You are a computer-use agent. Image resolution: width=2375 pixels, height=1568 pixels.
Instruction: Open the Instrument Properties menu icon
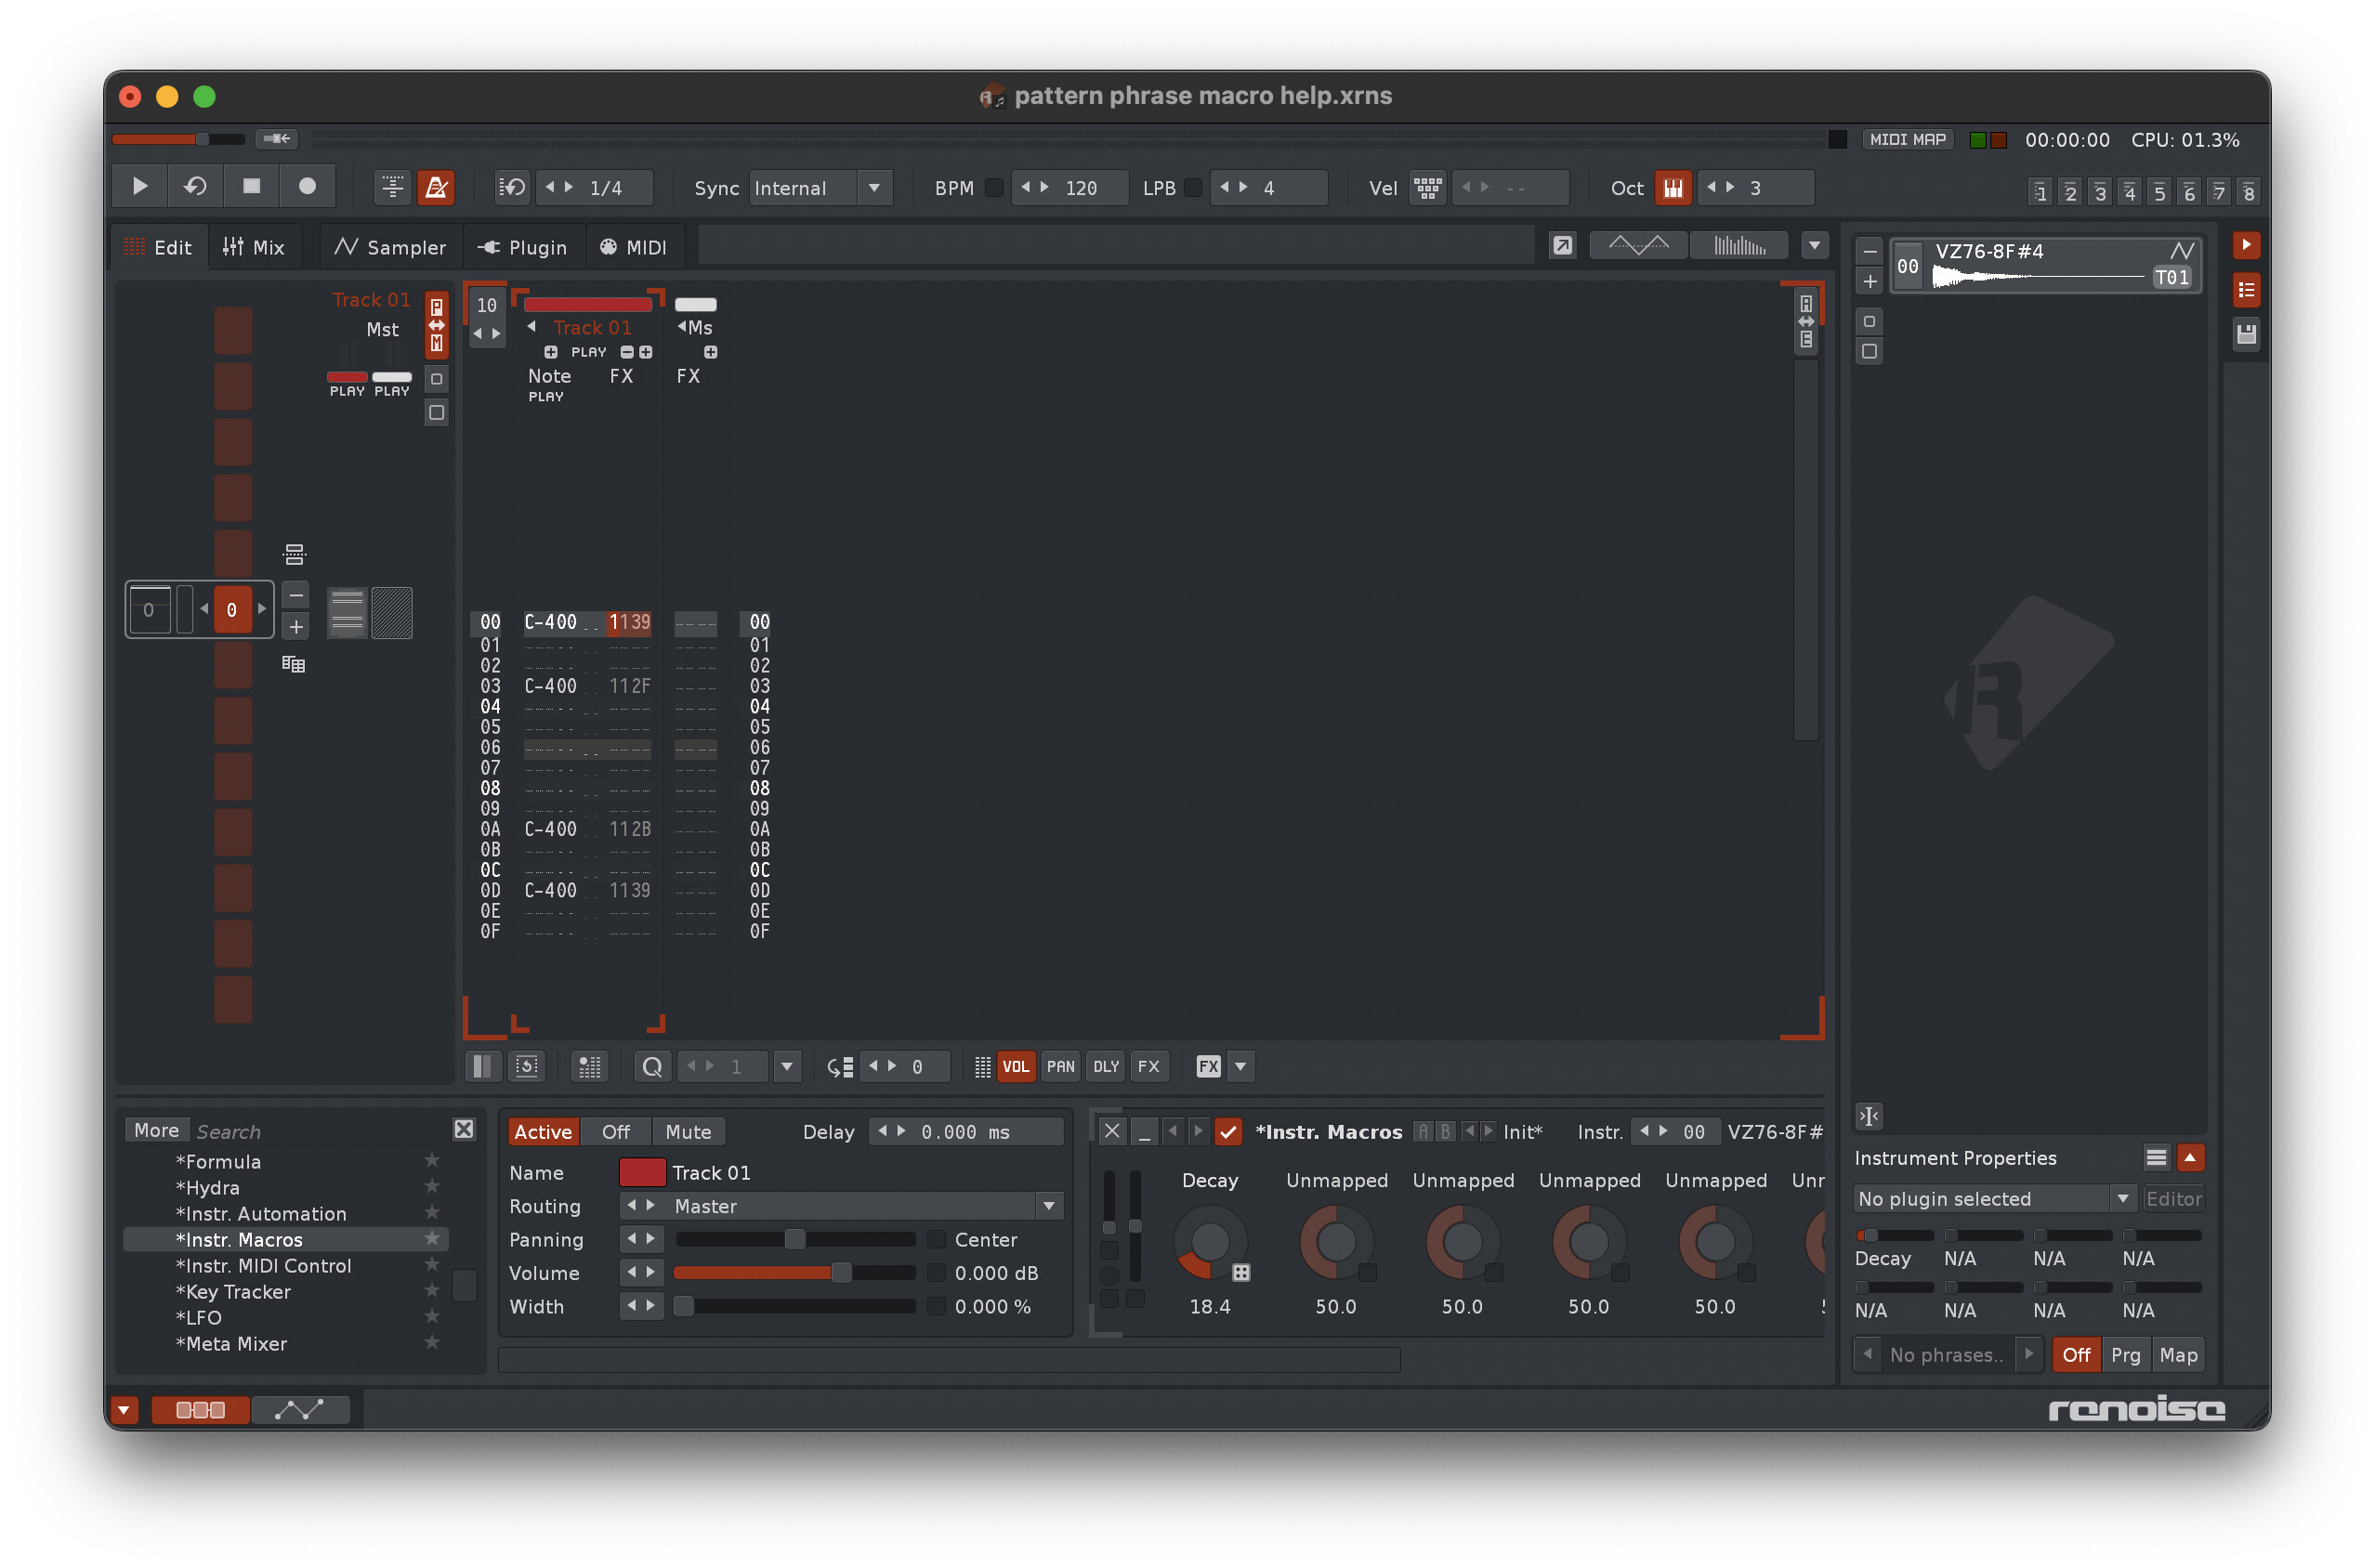point(2156,1158)
